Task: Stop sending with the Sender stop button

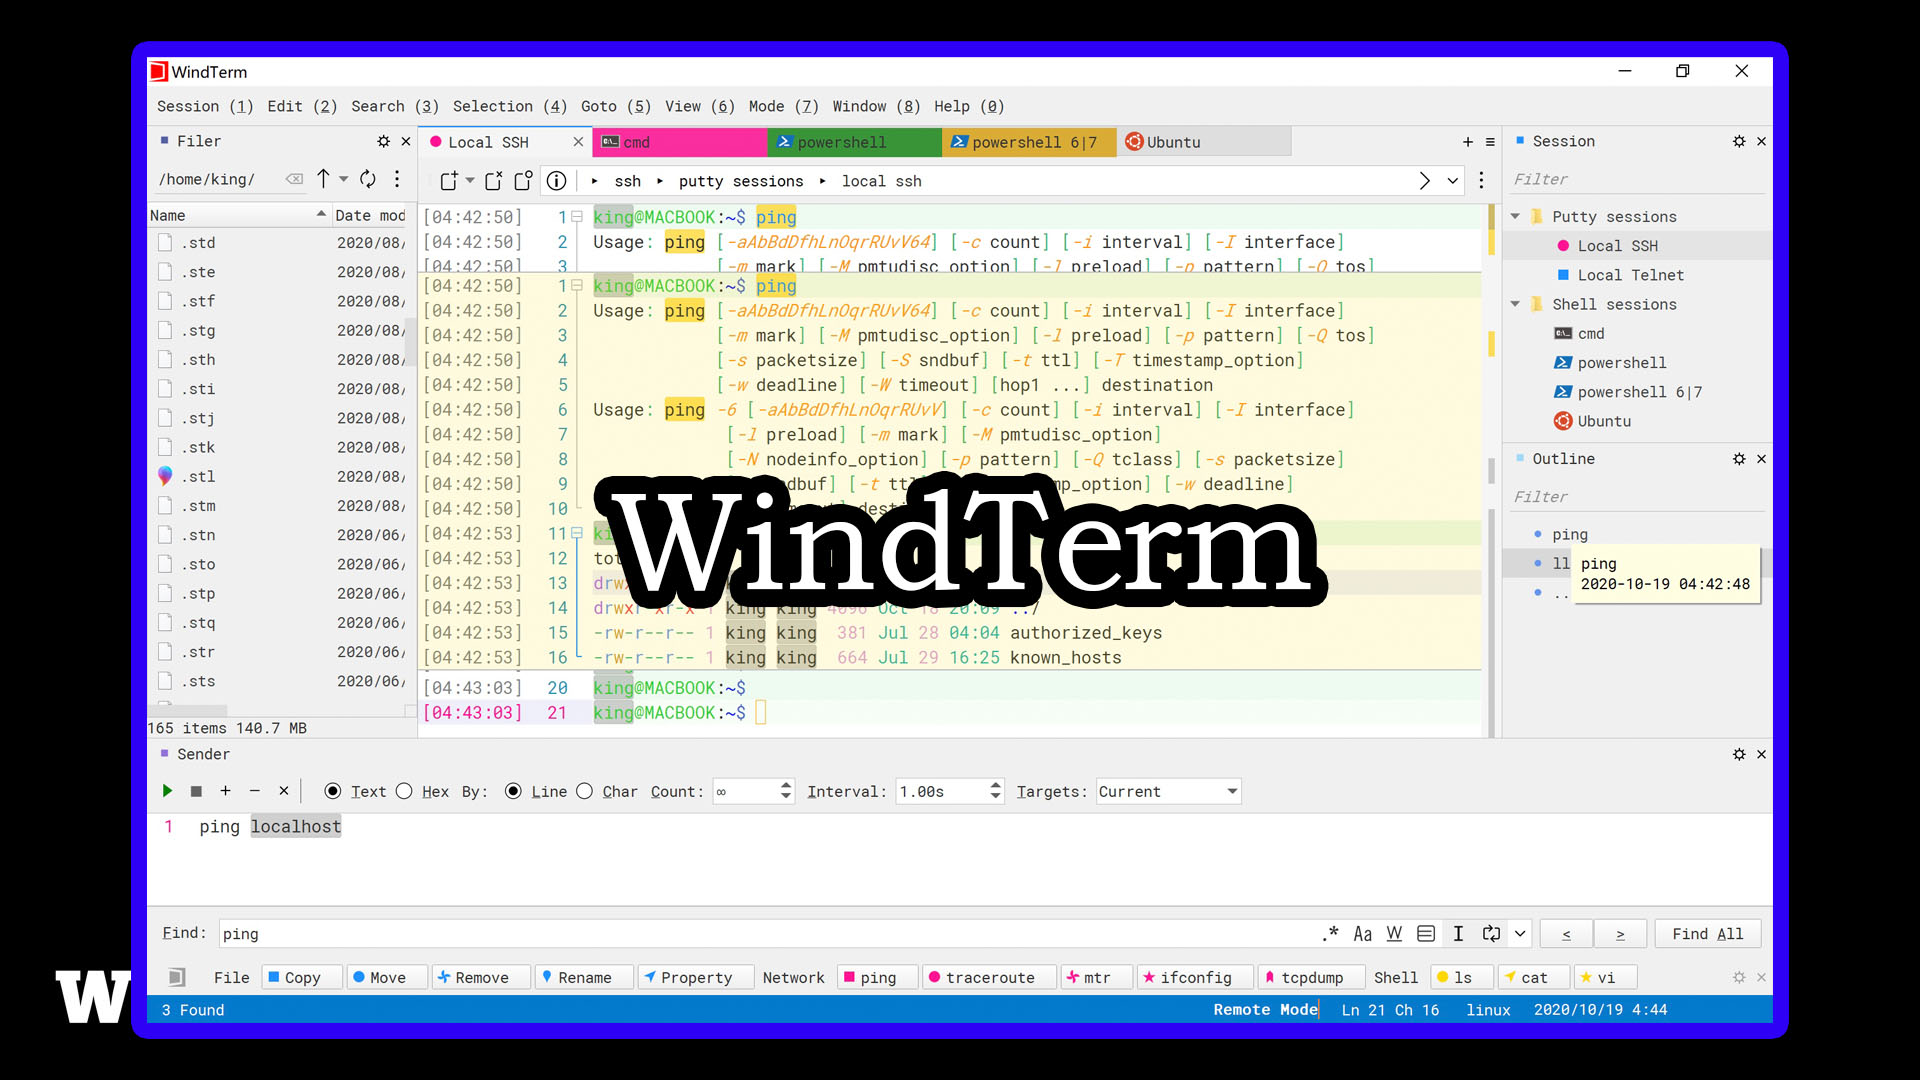Action: 196,791
